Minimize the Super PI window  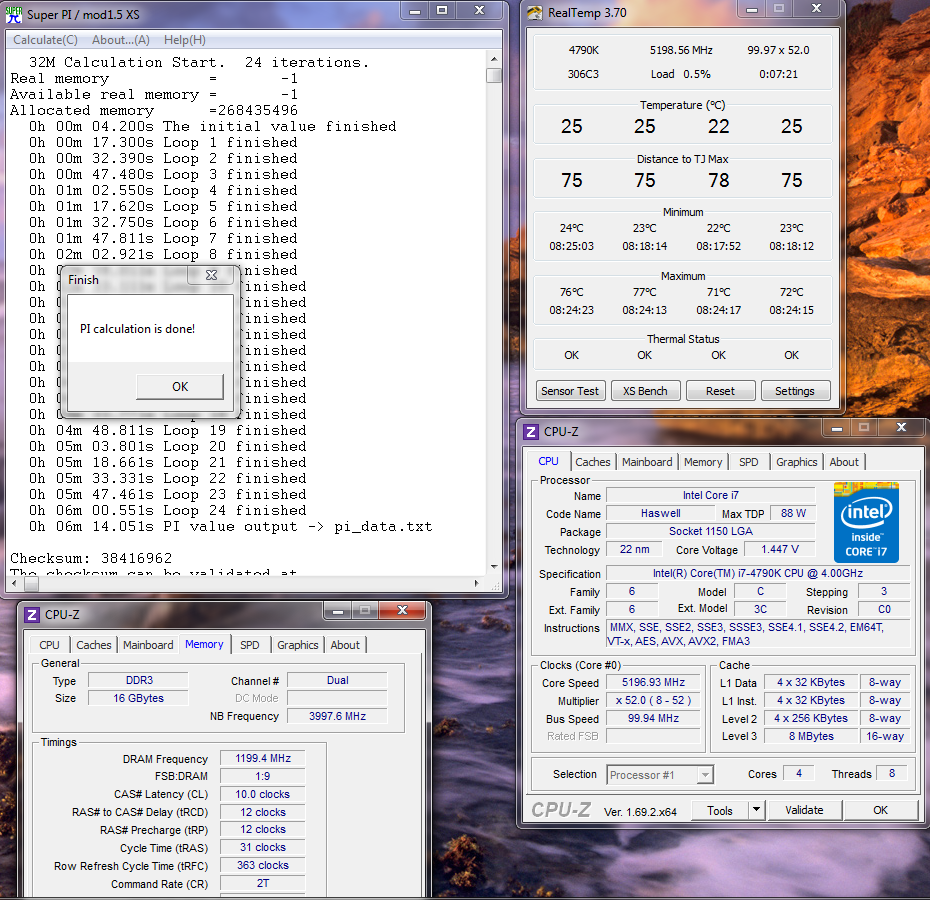[415, 11]
